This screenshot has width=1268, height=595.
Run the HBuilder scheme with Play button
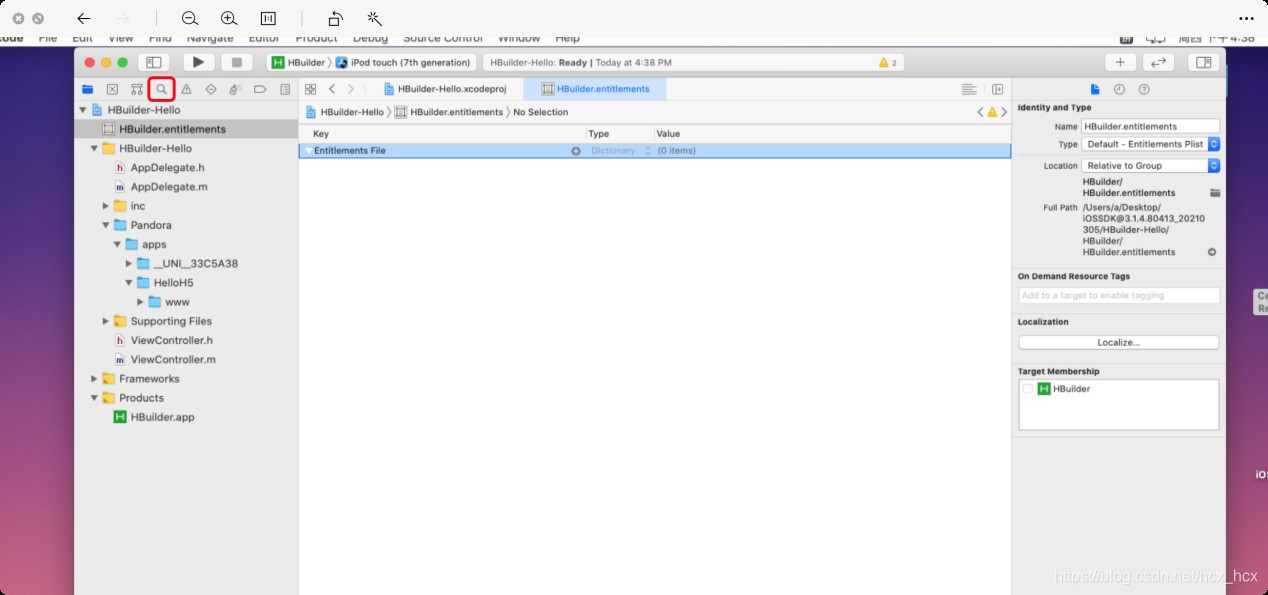click(198, 62)
